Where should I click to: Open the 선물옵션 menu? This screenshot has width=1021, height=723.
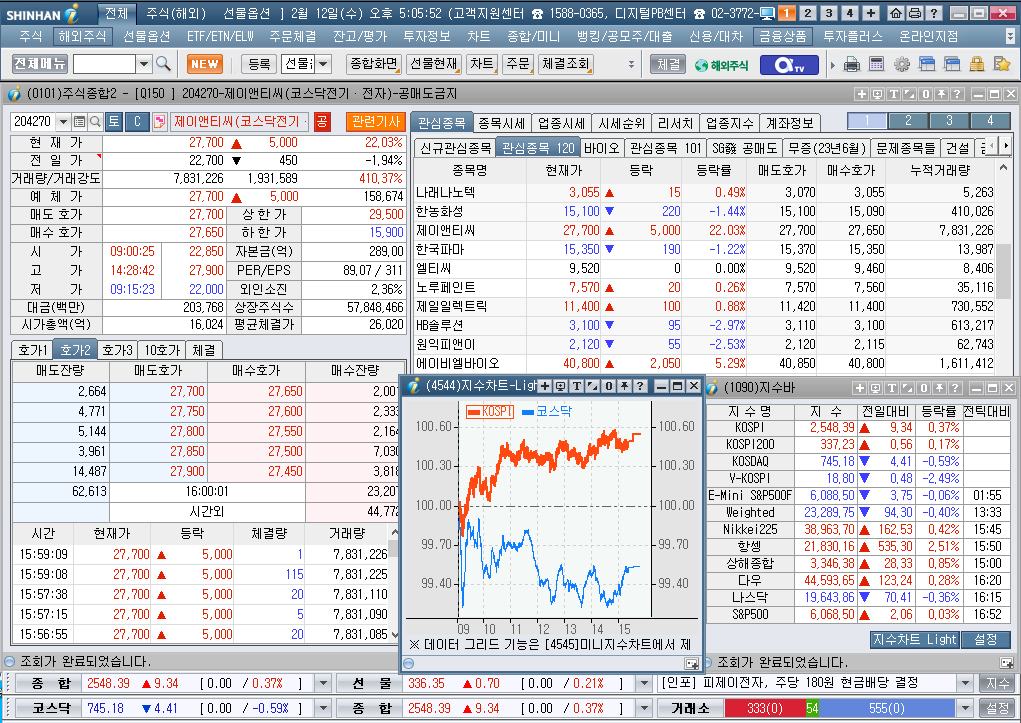(x=147, y=36)
